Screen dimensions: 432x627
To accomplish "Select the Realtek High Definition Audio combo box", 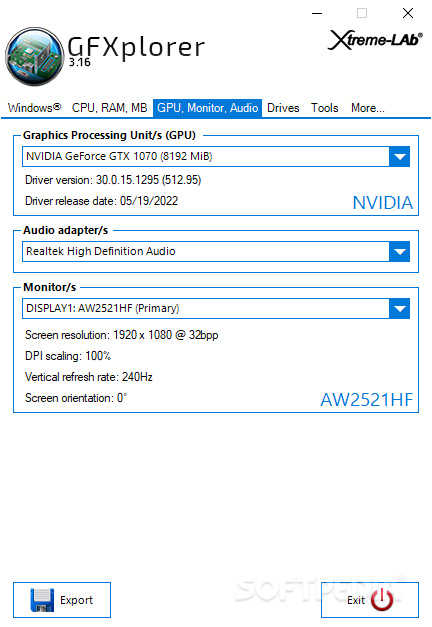I will pyautogui.click(x=216, y=252).
